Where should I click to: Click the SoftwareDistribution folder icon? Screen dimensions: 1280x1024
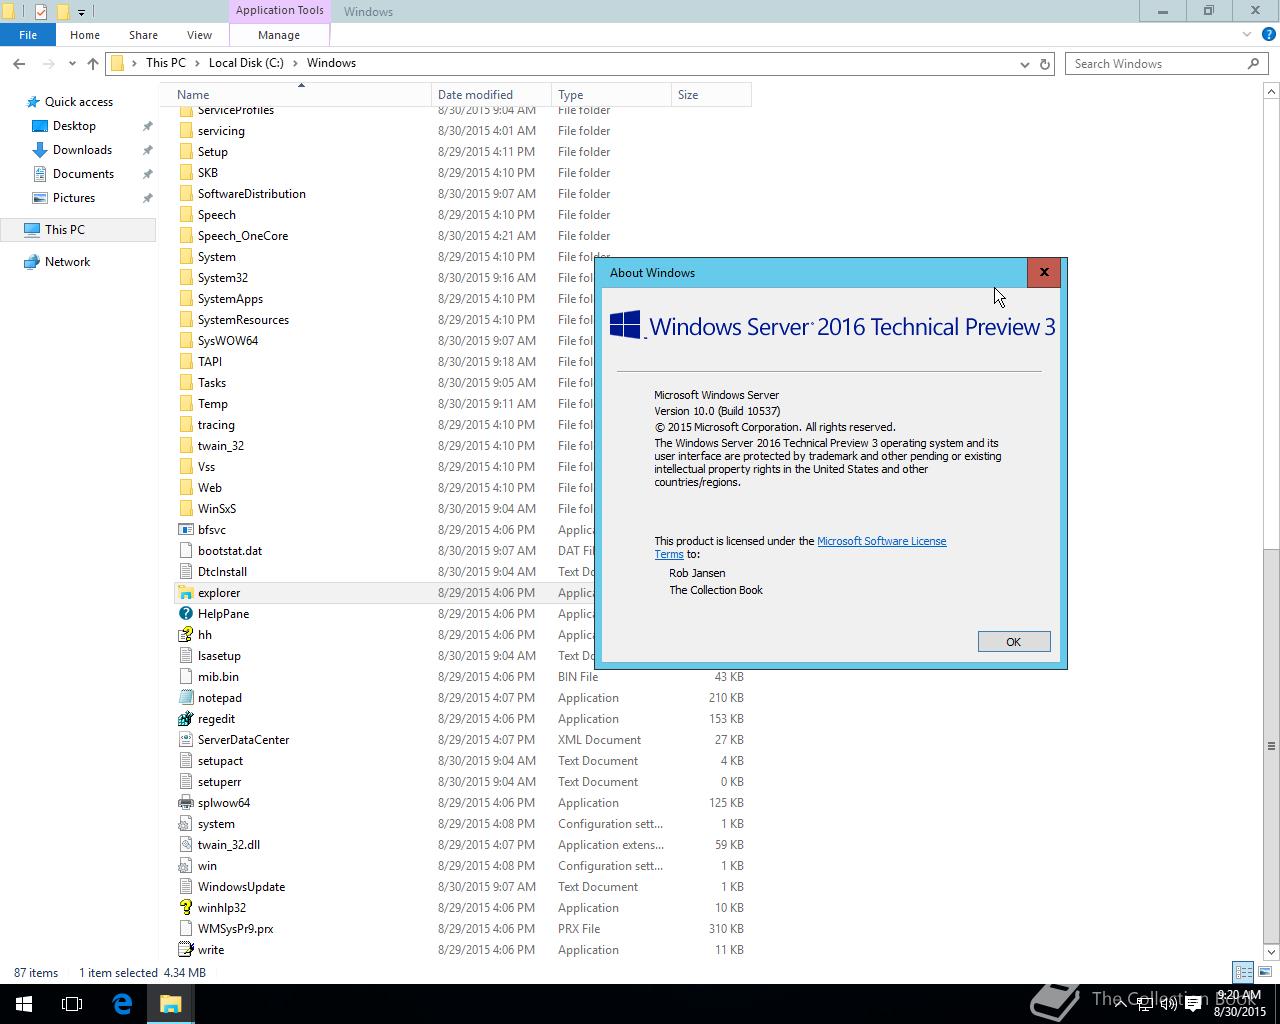pyautogui.click(x=185, y=194)
